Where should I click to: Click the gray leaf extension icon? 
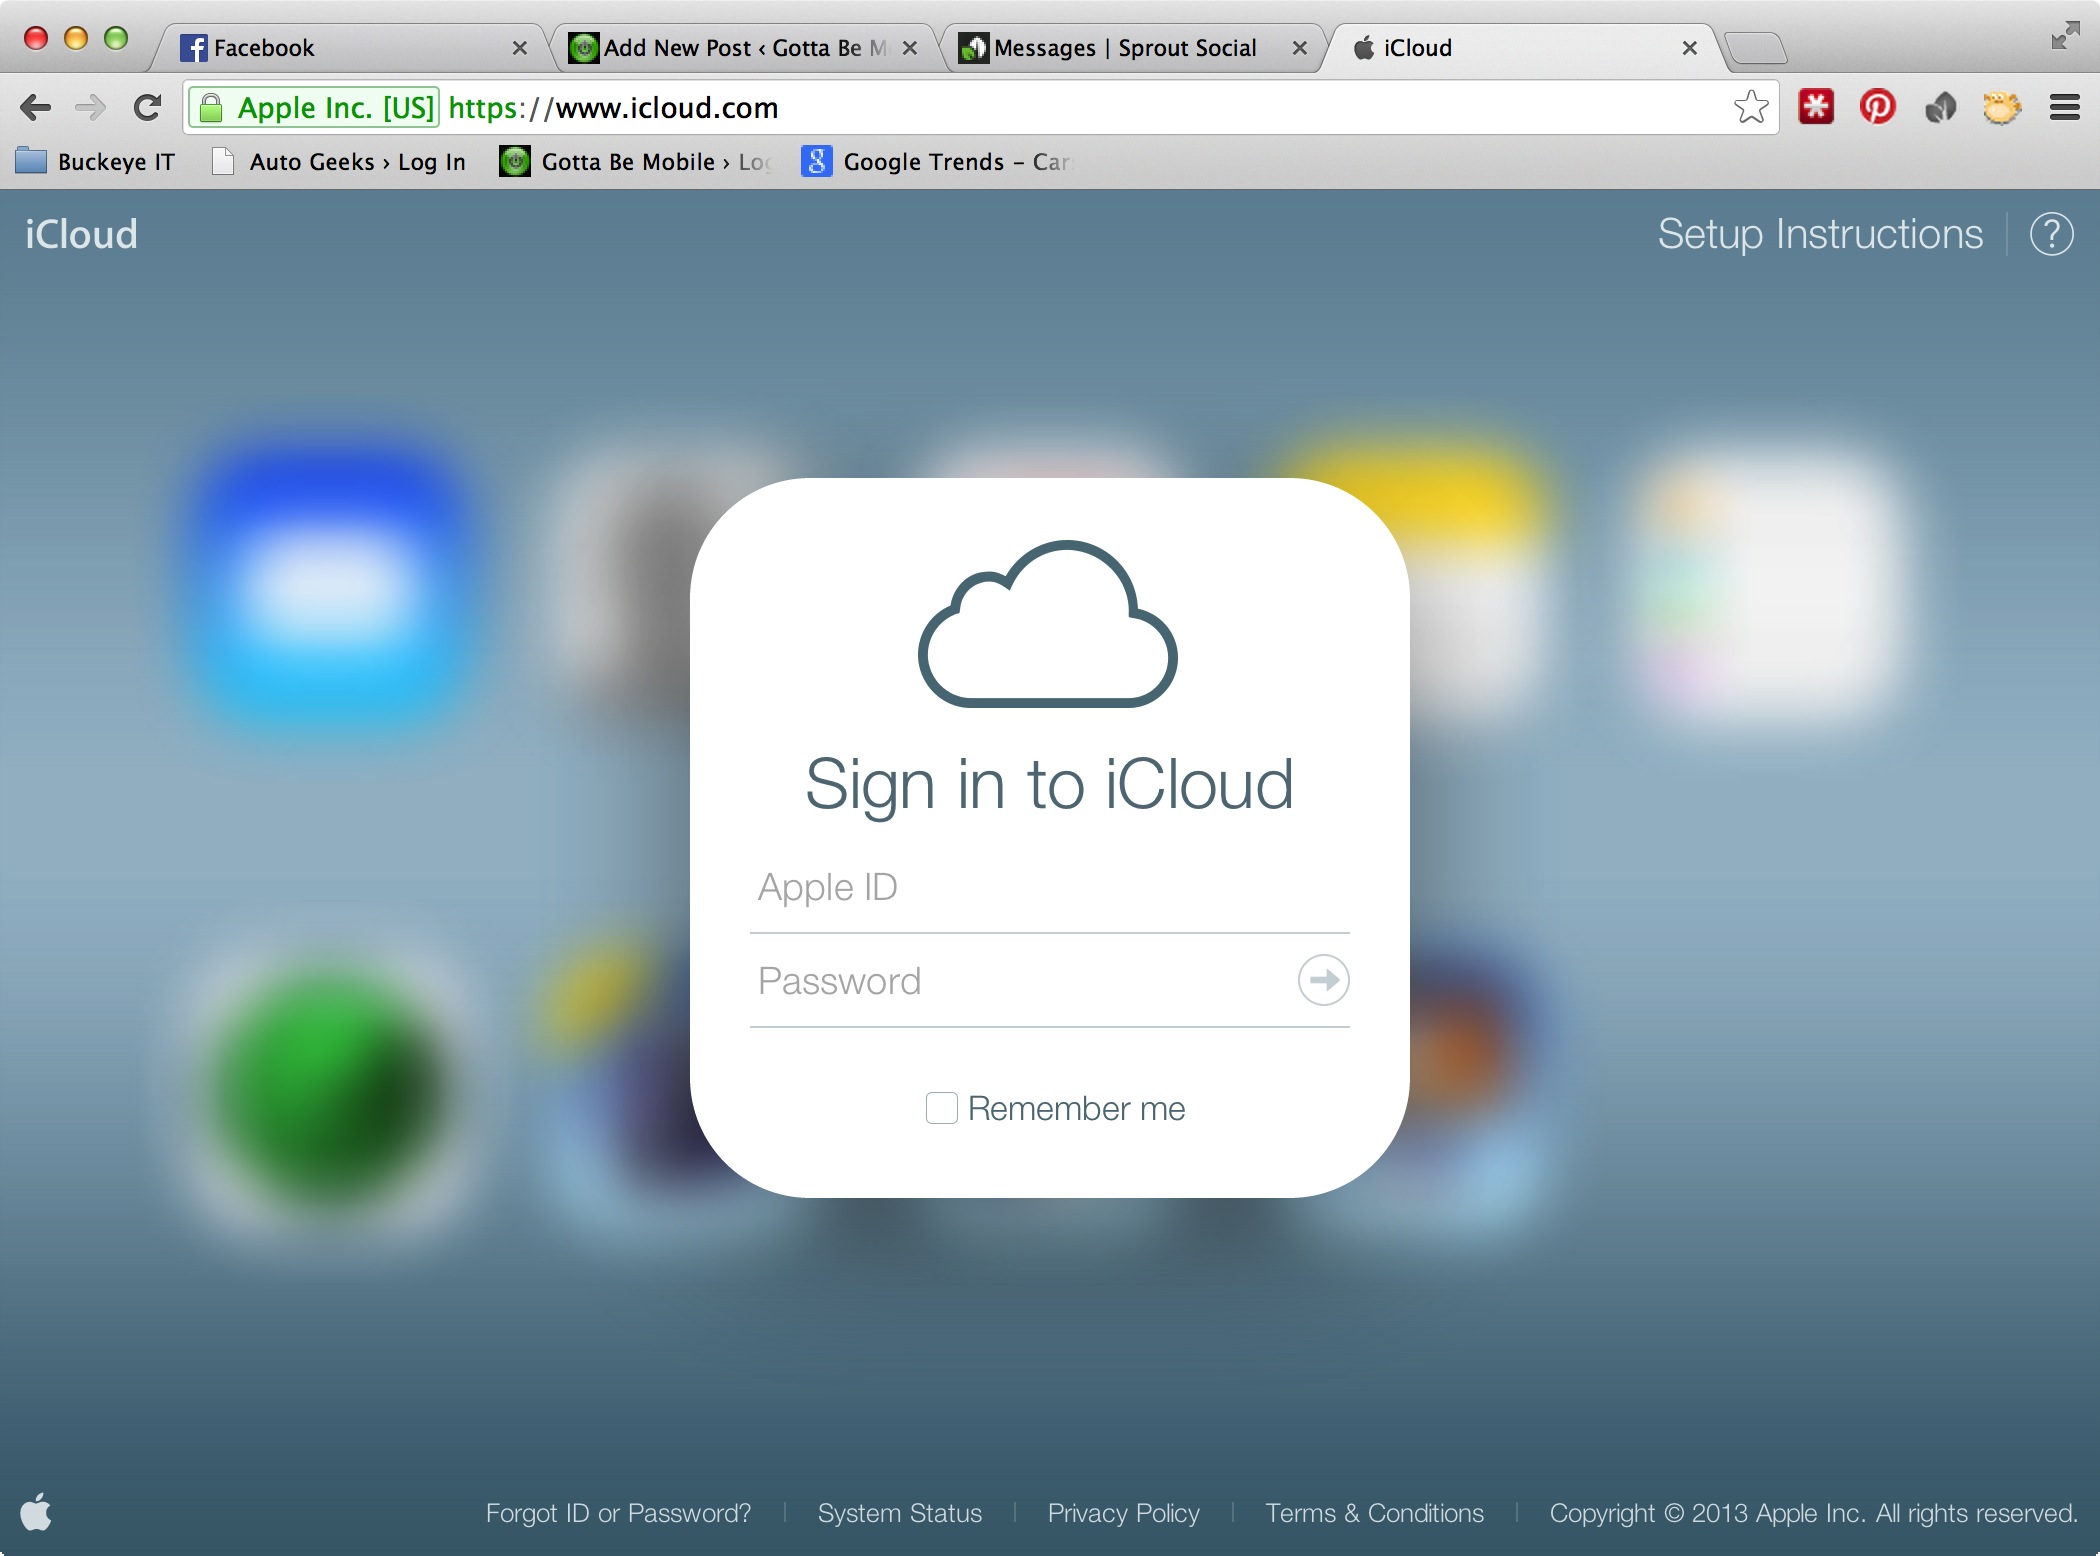point(1940,107)
